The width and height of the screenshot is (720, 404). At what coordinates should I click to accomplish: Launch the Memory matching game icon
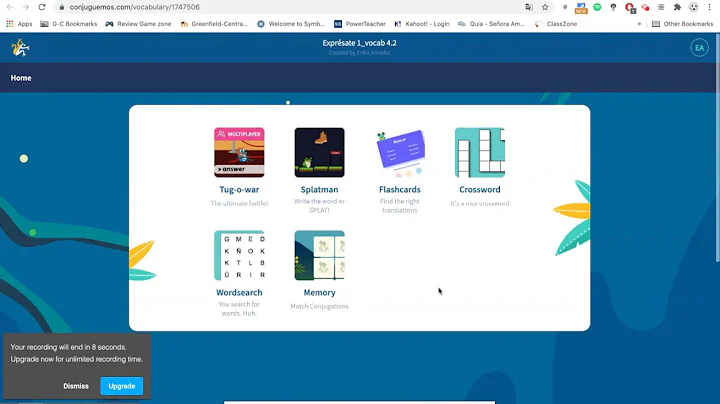pyautogui.click(x=320, y=255)
